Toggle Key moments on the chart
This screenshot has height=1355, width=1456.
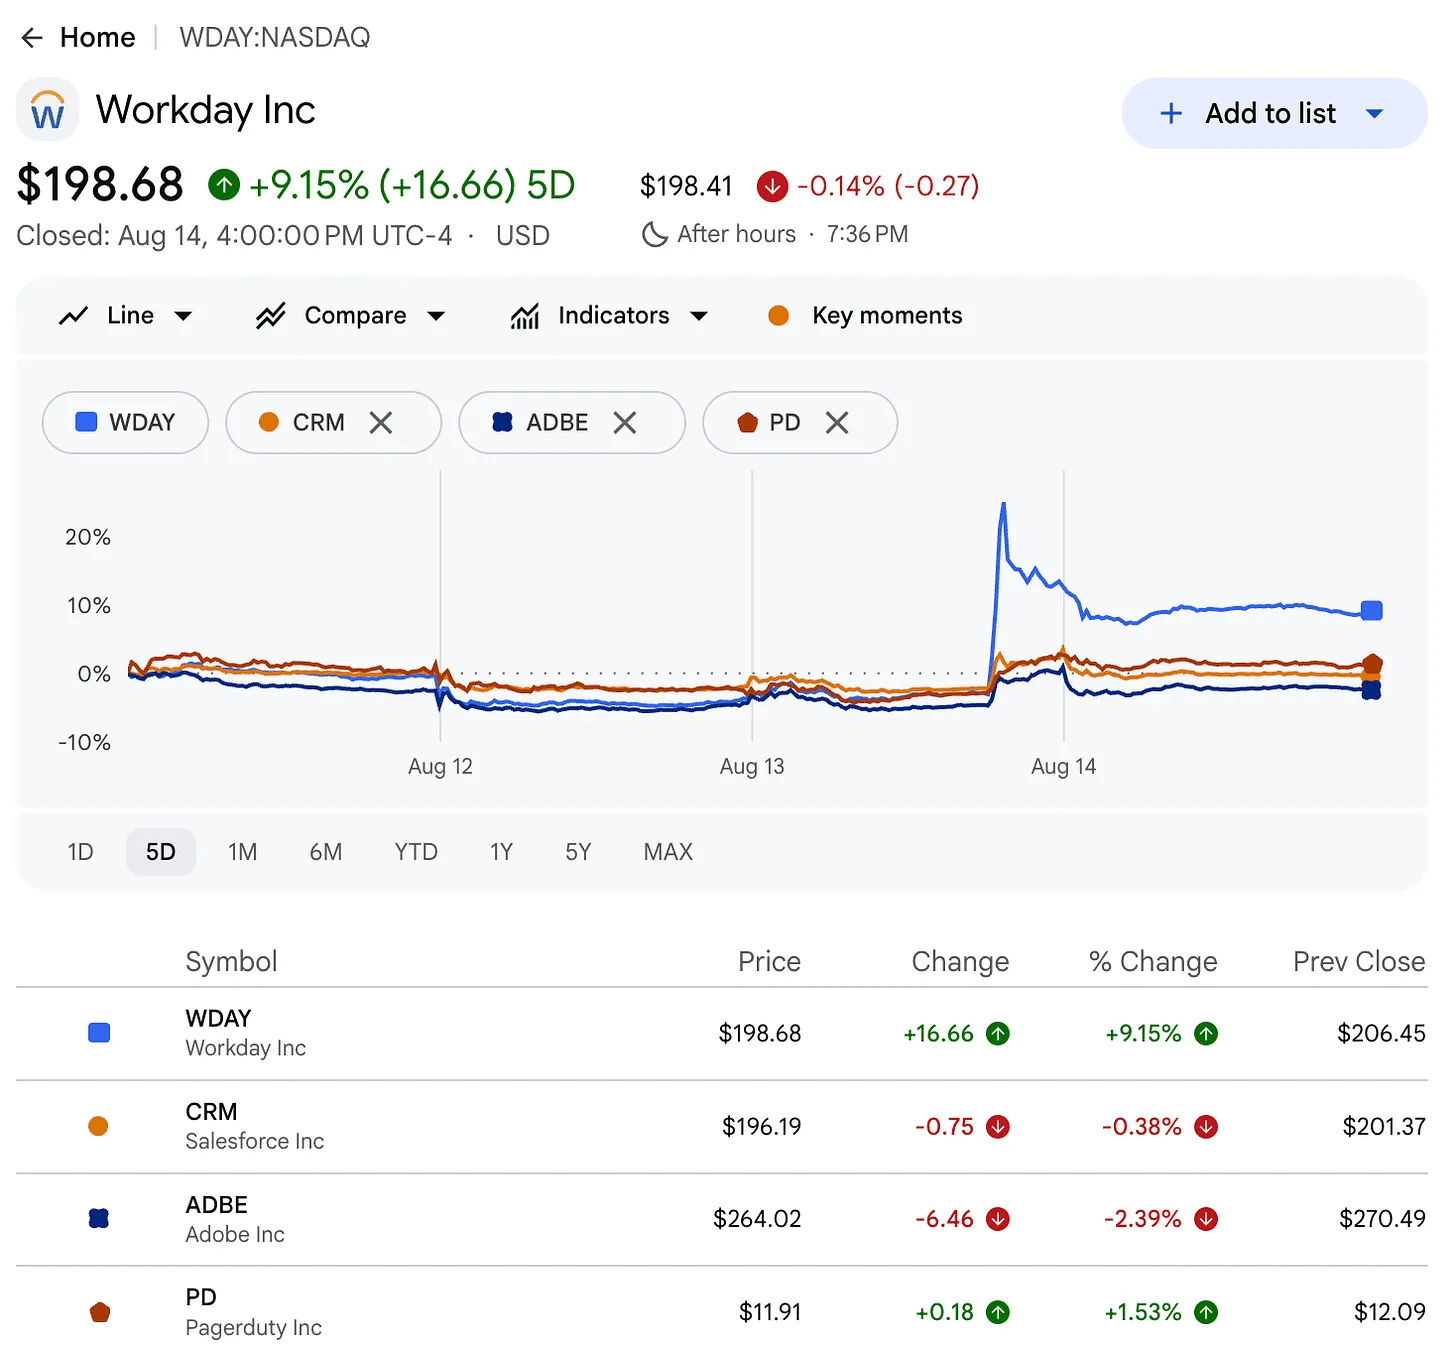pos(865,316)
